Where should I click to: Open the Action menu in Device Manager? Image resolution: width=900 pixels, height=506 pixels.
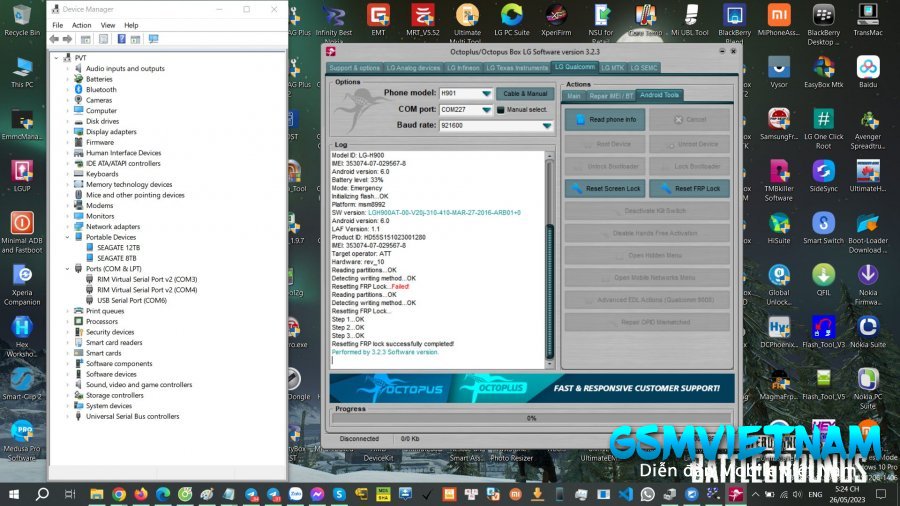82,25
